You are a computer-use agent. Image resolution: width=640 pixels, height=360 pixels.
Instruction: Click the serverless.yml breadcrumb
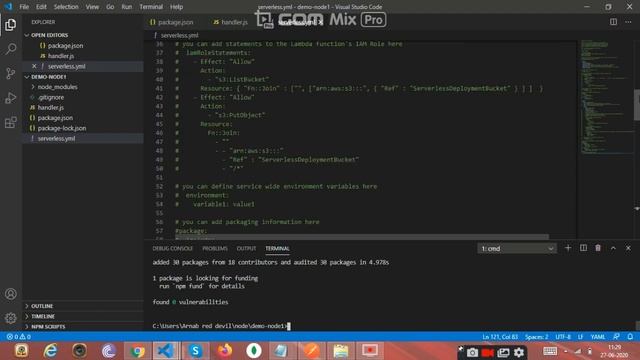(x=179, y=36)
